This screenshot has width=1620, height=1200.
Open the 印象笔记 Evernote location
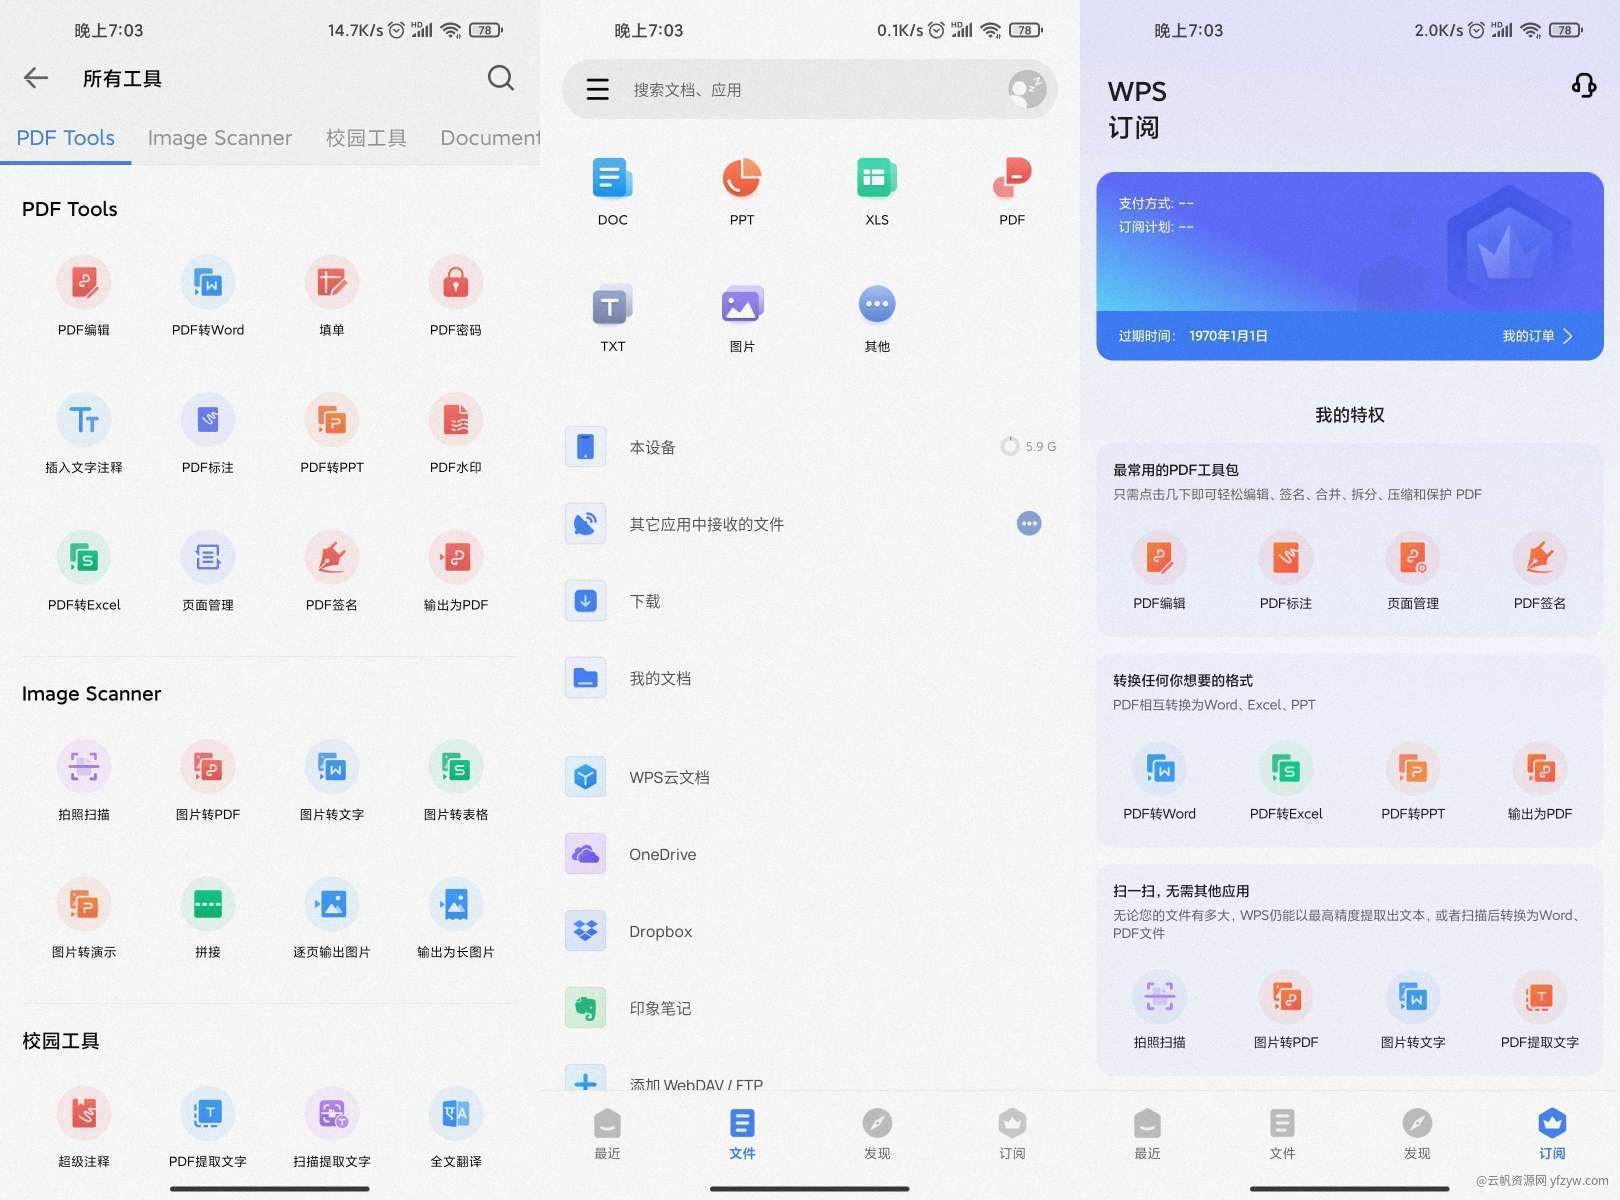point(810,1008)
